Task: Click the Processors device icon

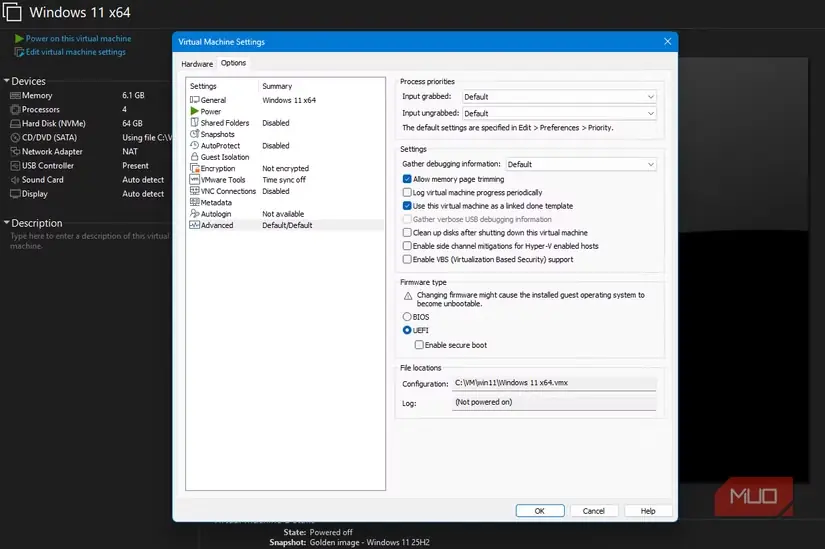Action: (x=15, y=109)
